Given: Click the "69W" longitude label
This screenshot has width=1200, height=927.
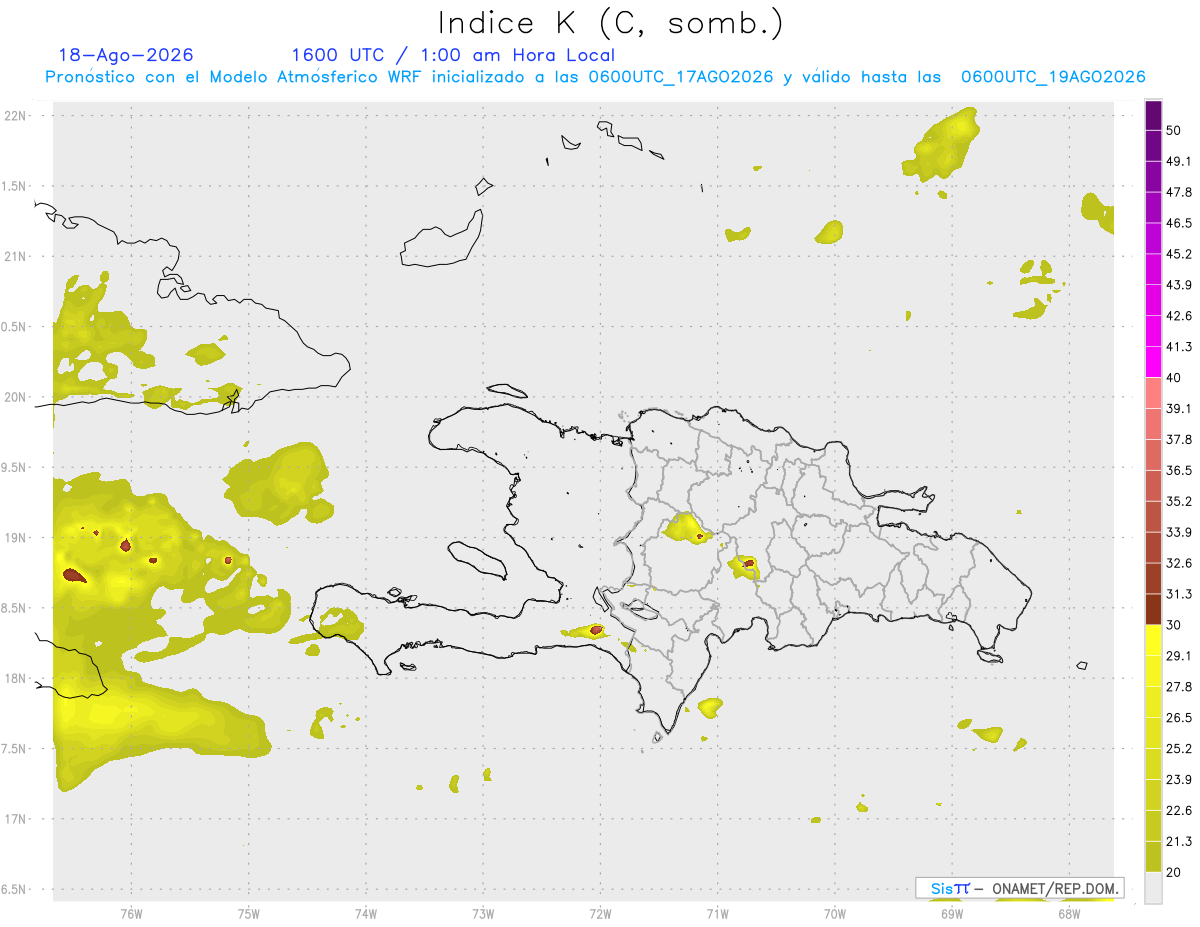Looking at the screenshot, I should (951, 913).
